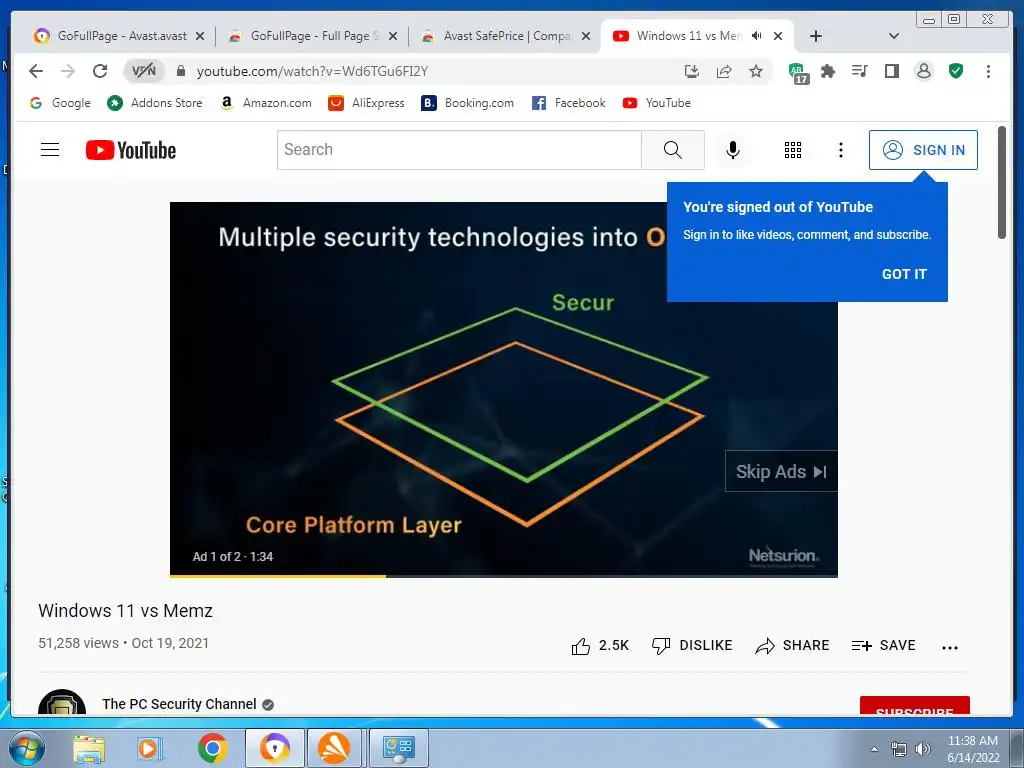This screenshot has height=768, width=1024.
Task: Click the browser forward arrow
Action: (67, 71)
